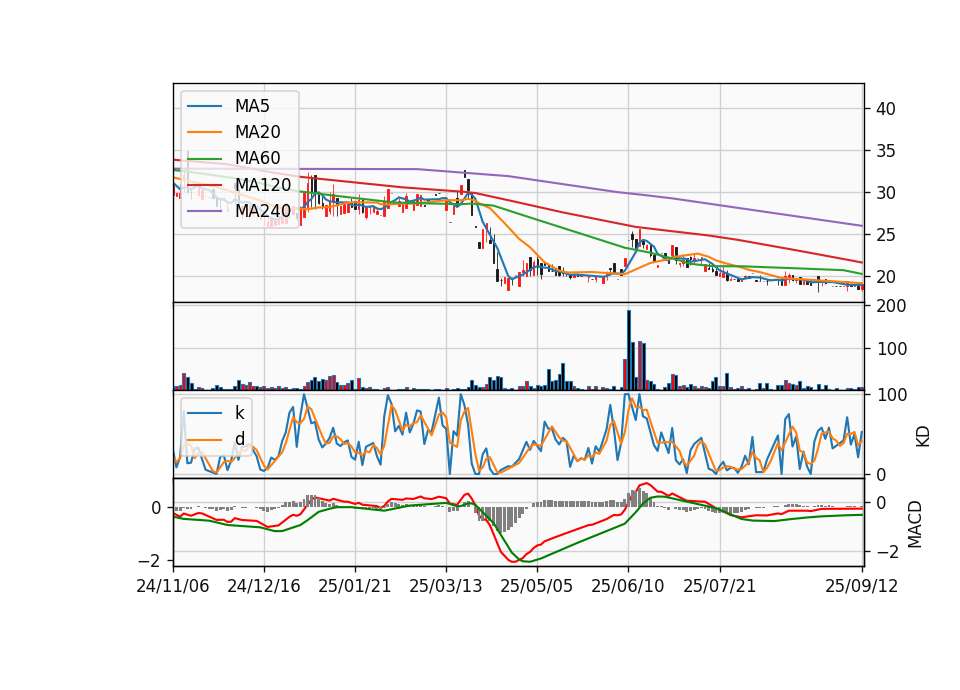This screenshot has width=960, height=690.
Task: Click the volume axis value 200
Action: (x=891, y=306)
